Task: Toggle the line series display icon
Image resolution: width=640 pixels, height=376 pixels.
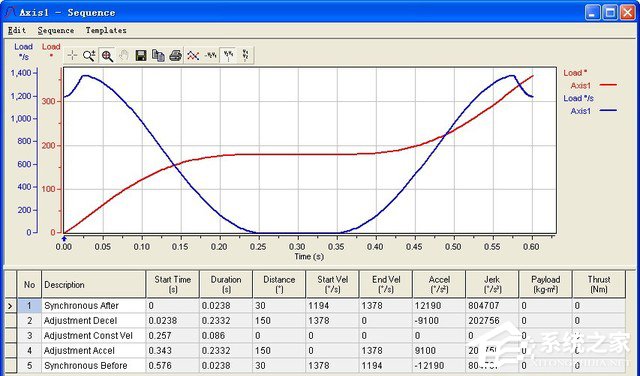Action: click(x=193, y=56)
